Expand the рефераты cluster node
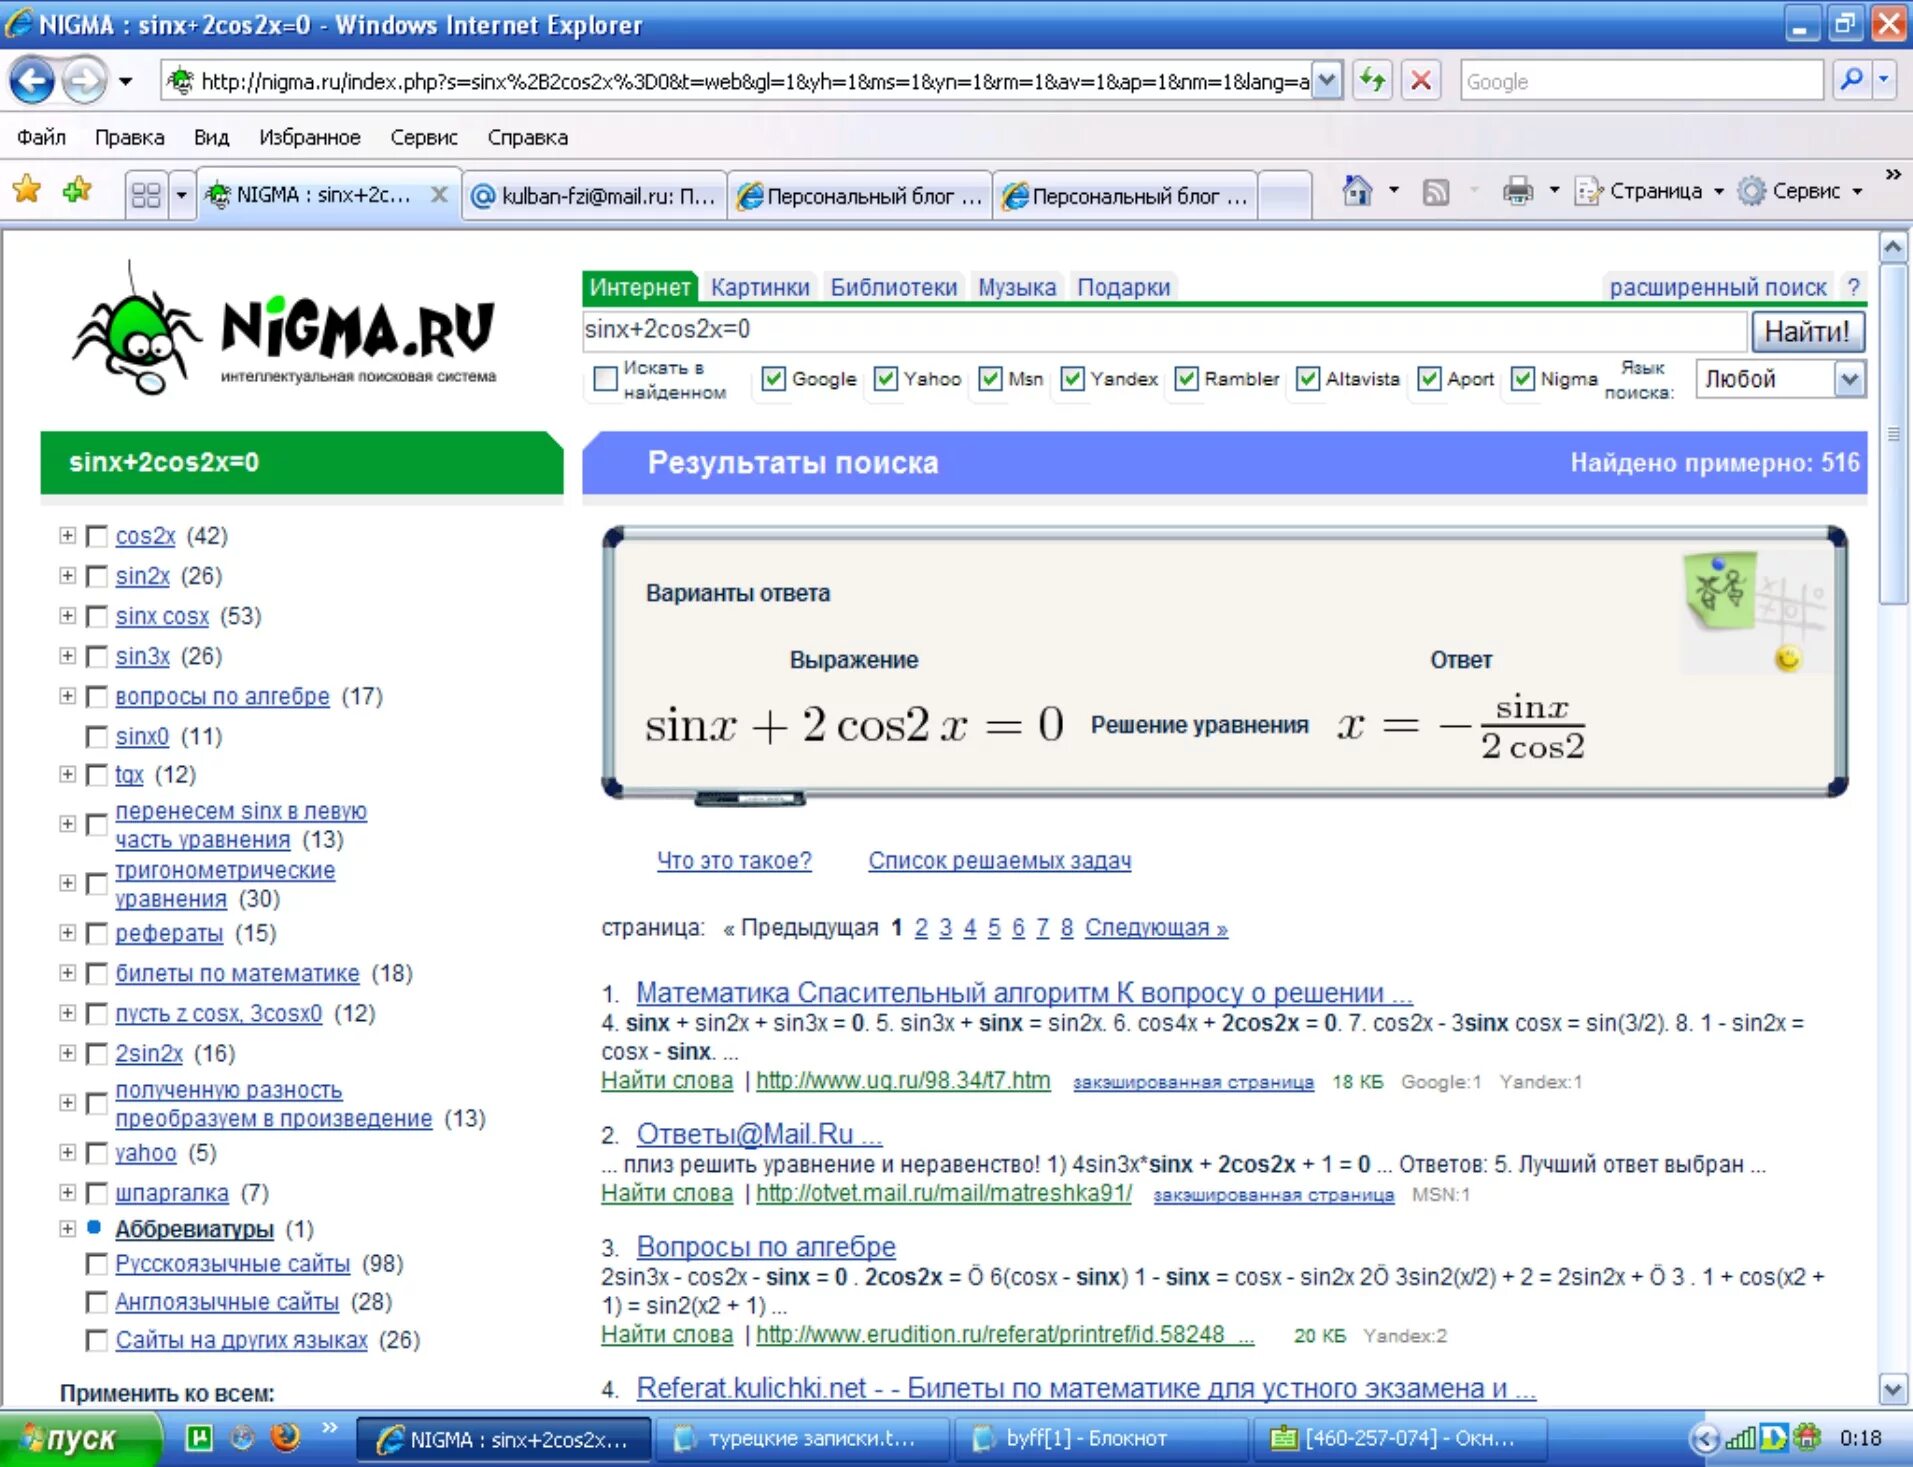The height and width of the screenshot is (1467, 1913). pyautogui.click(x=67, y=932)
